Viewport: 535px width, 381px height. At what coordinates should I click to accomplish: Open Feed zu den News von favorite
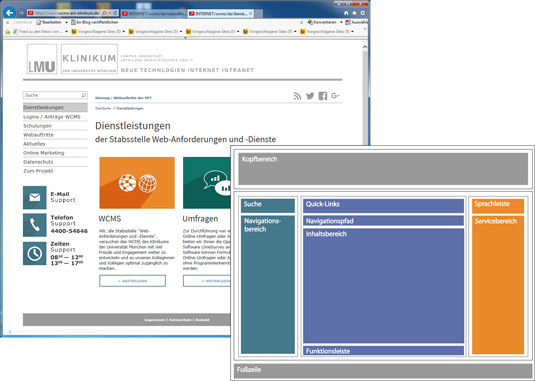click(38, 31)
